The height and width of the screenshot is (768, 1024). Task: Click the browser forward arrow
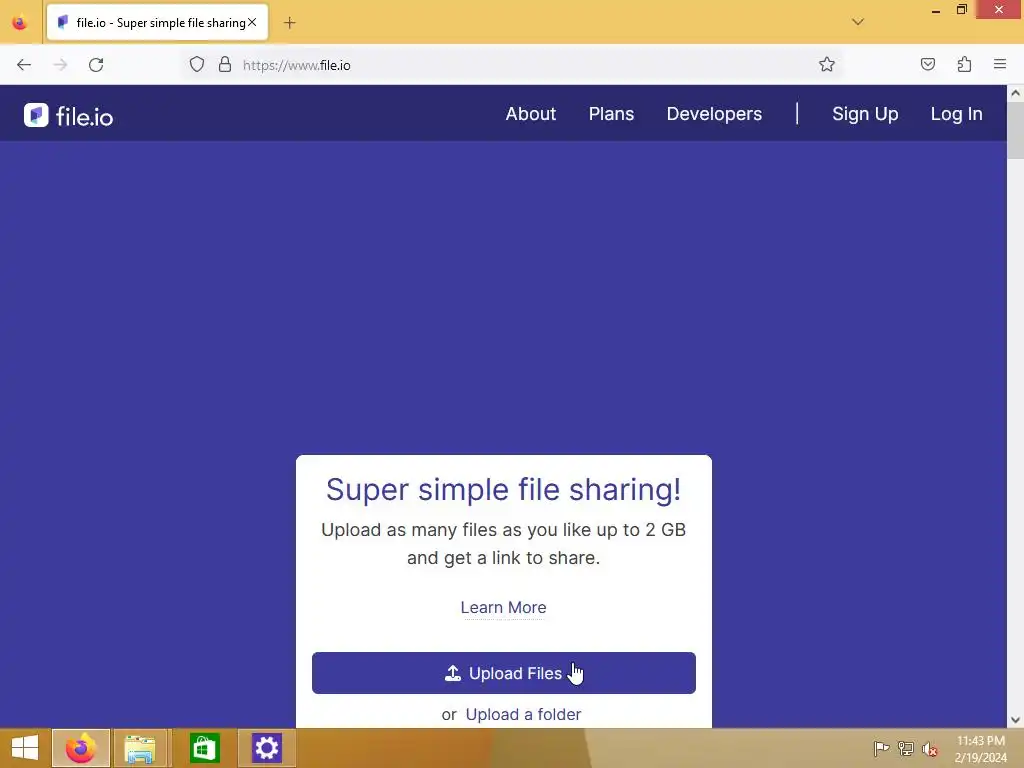pyautogui.click(x=60, y=65)
